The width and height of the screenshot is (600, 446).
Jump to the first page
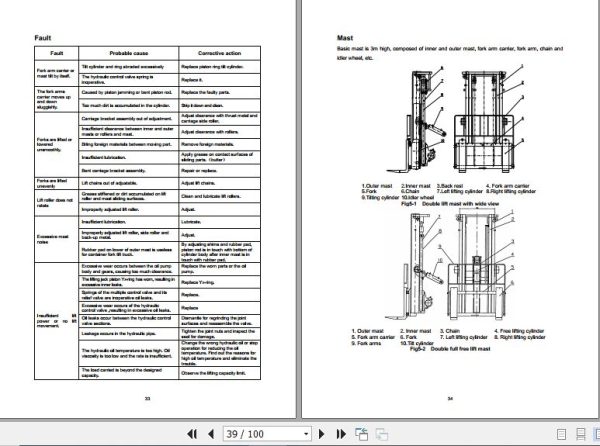click(x=192, y=434)
